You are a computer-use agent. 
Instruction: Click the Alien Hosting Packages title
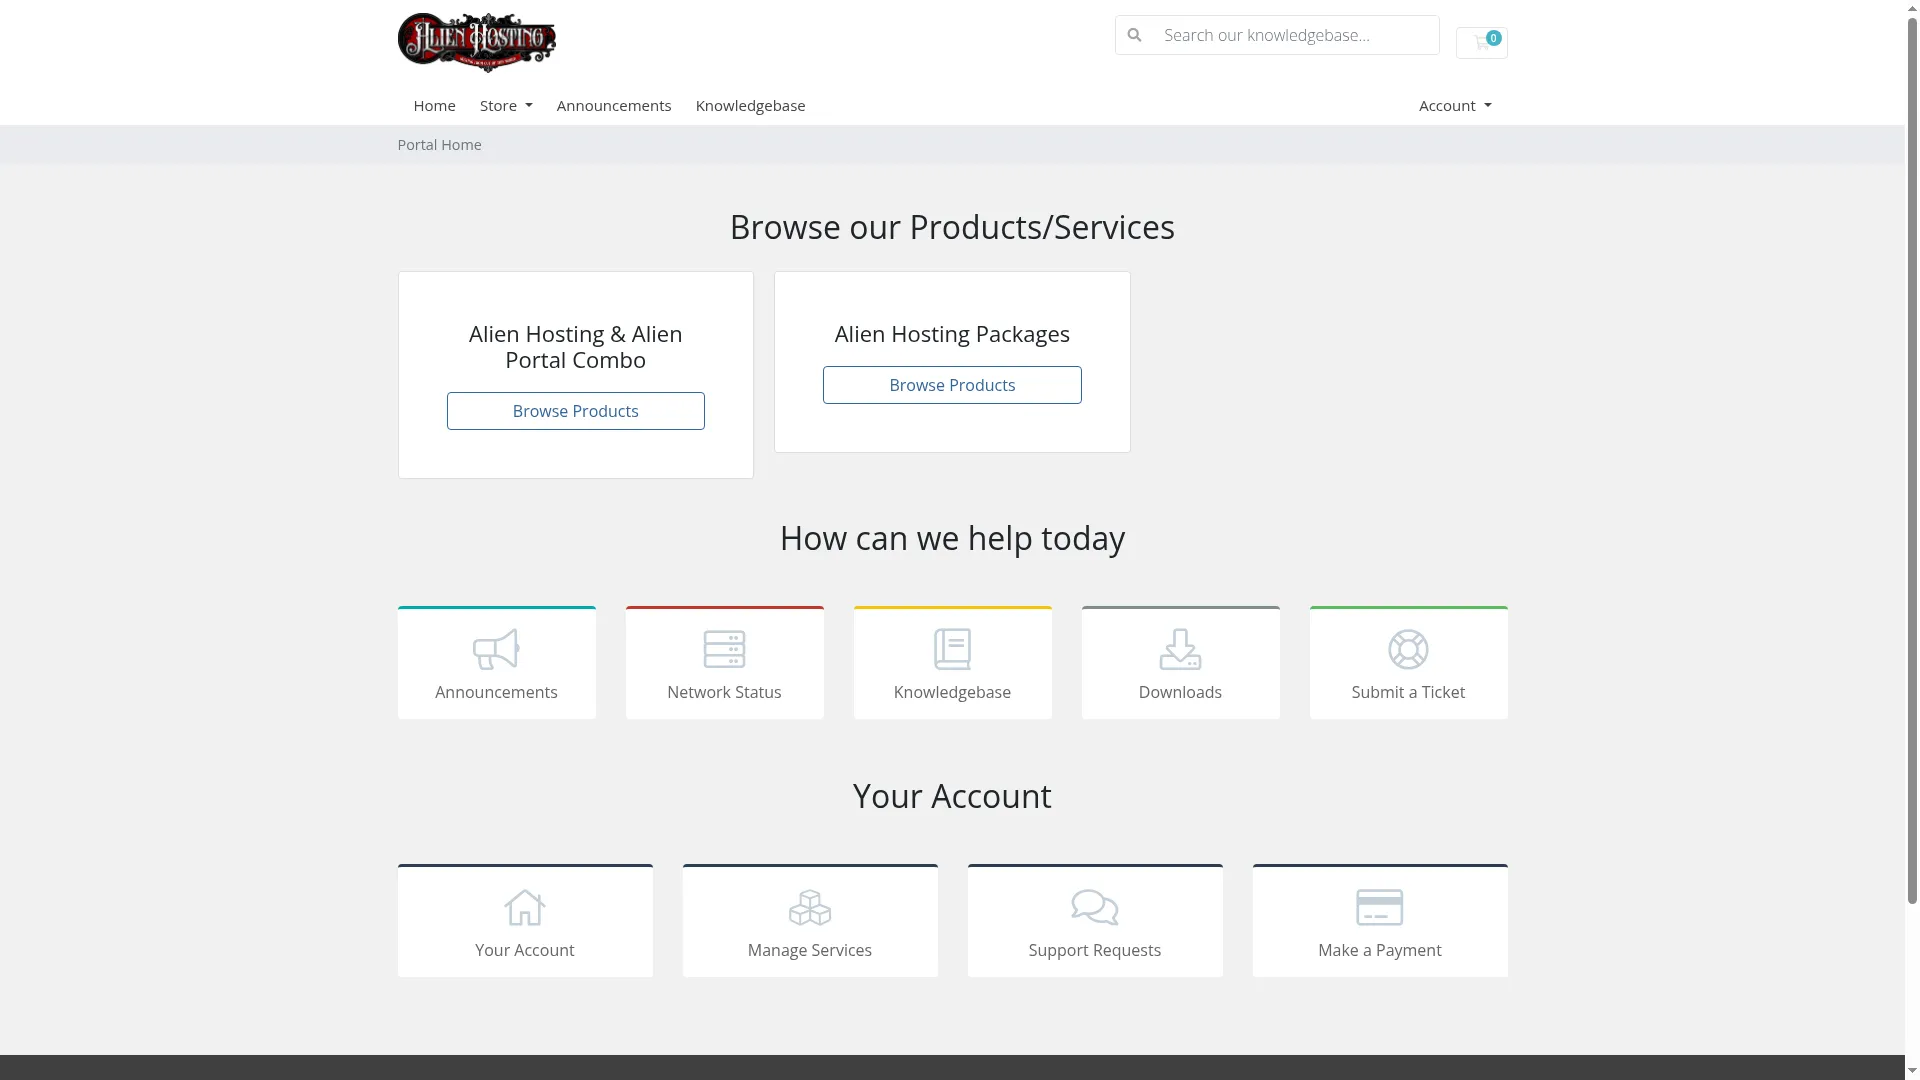click(x=952, y=334)
